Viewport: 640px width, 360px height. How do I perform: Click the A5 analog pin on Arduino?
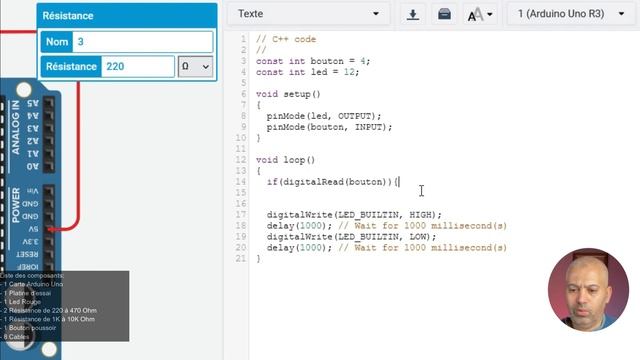49,103
